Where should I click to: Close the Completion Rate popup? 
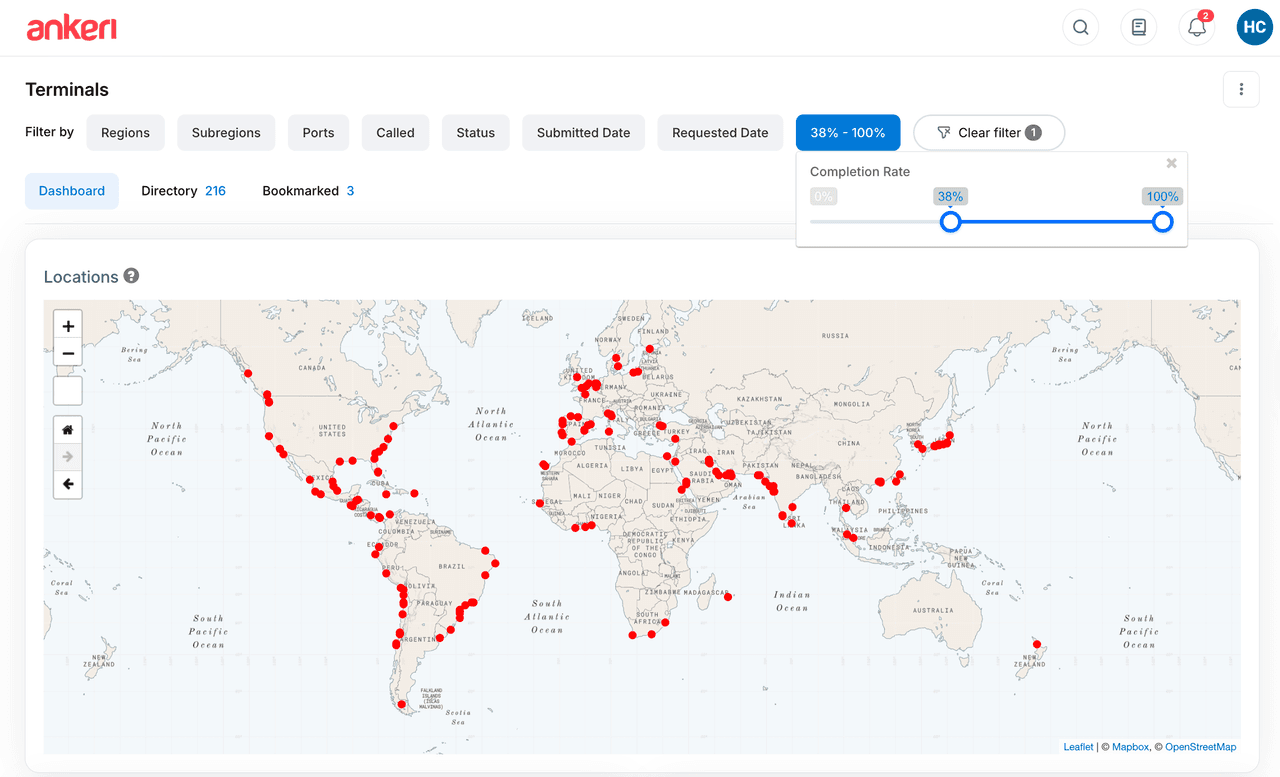(x=1171, y=164)
